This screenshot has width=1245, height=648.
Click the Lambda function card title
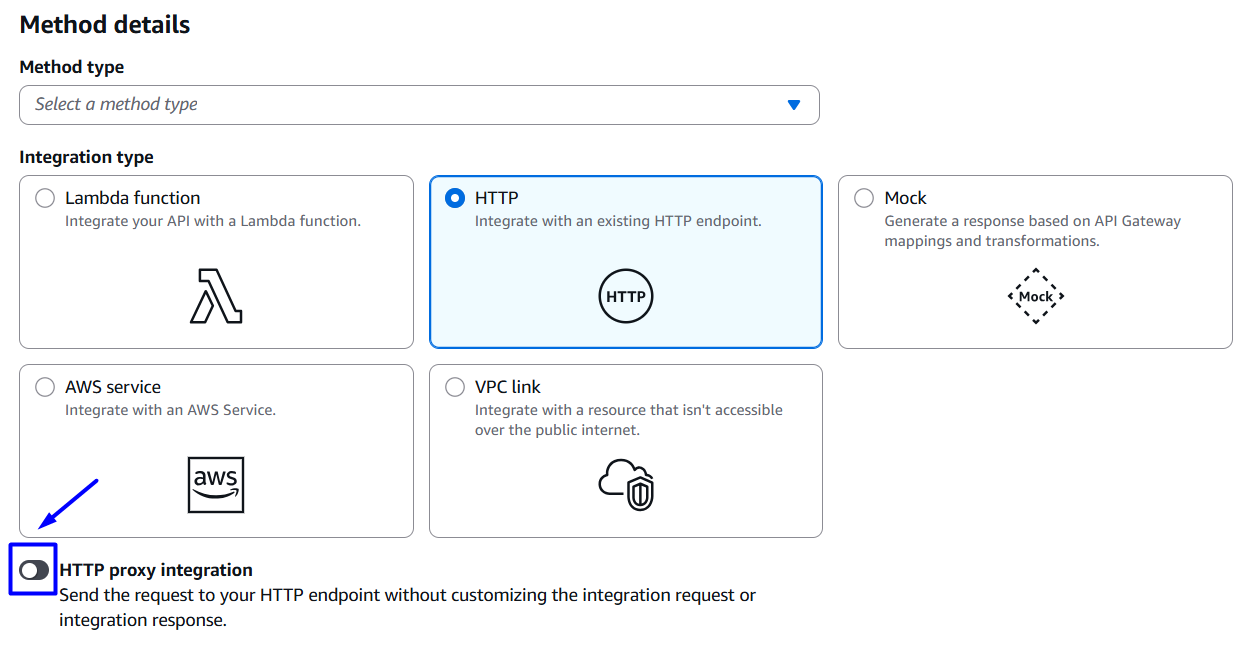[132, 198]
